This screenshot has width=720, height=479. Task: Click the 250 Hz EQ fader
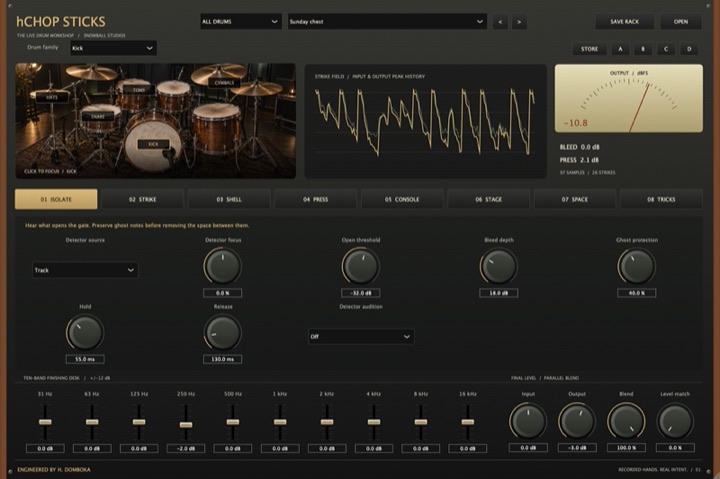click(186, 425)
